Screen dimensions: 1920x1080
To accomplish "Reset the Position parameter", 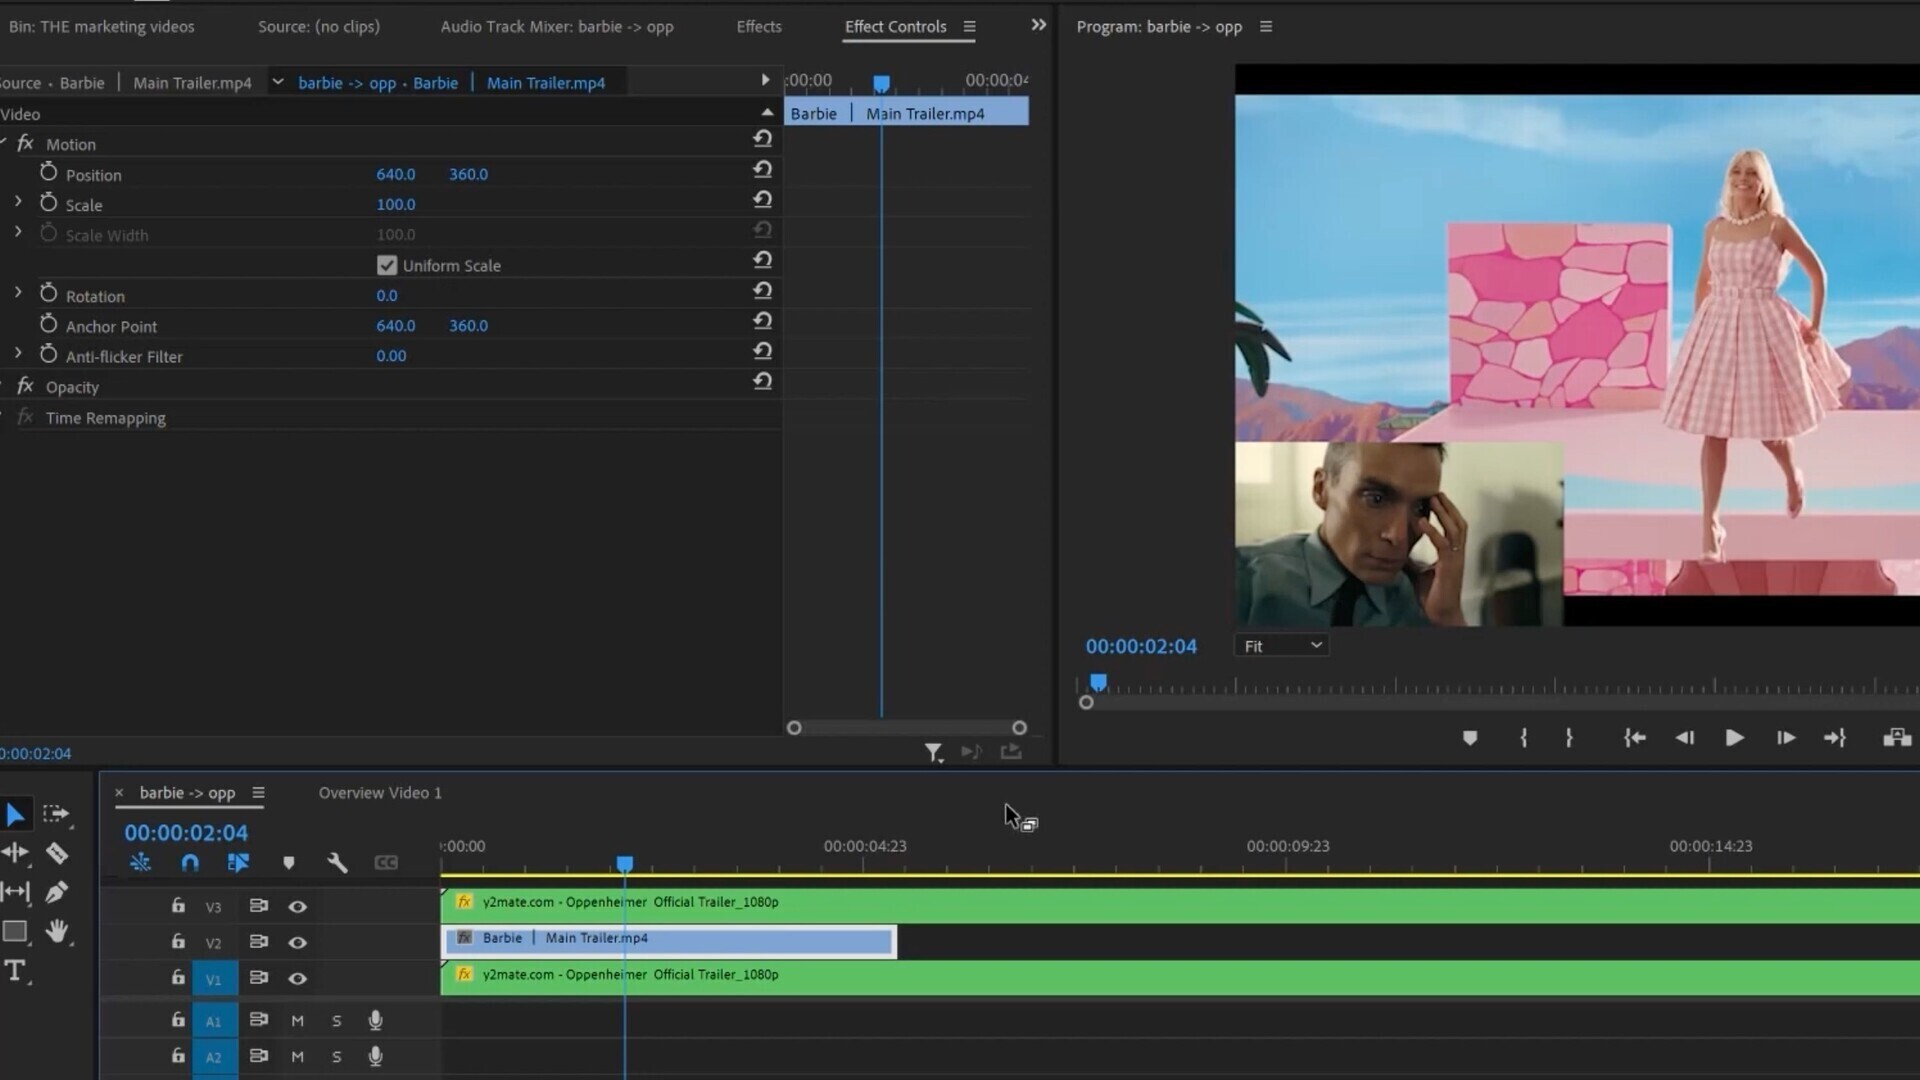I will tap(762, 169).
